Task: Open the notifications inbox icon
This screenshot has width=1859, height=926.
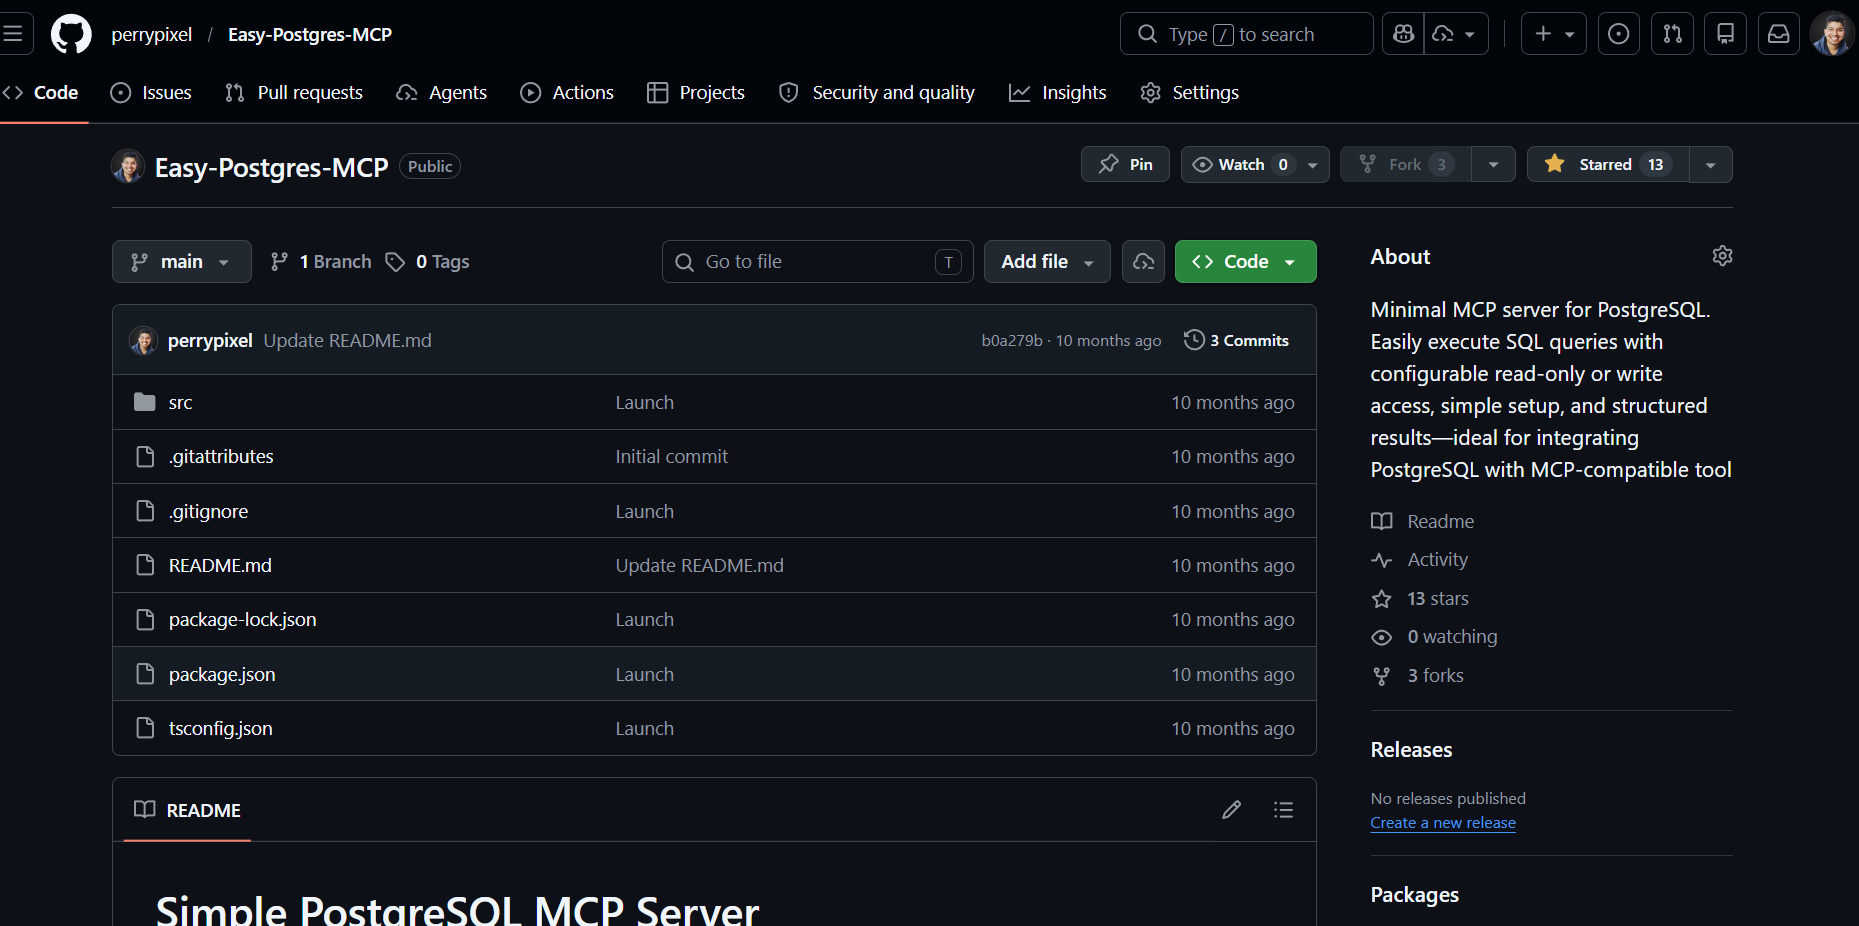Action: click(x=1779, y=34)
